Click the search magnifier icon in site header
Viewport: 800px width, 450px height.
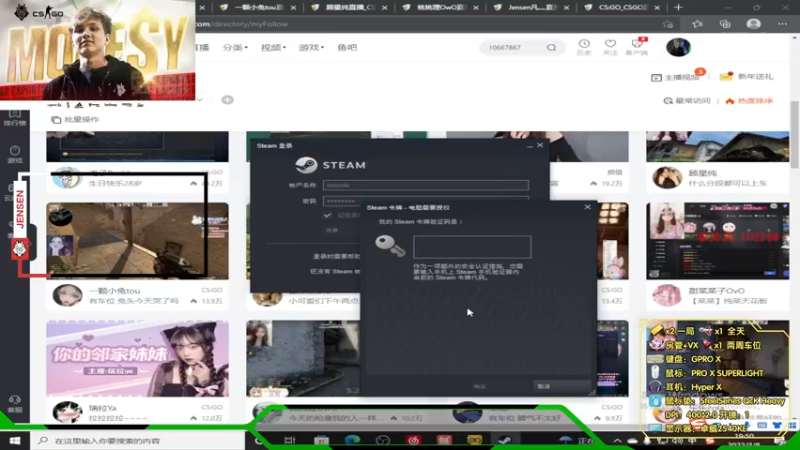pos(551,47)
